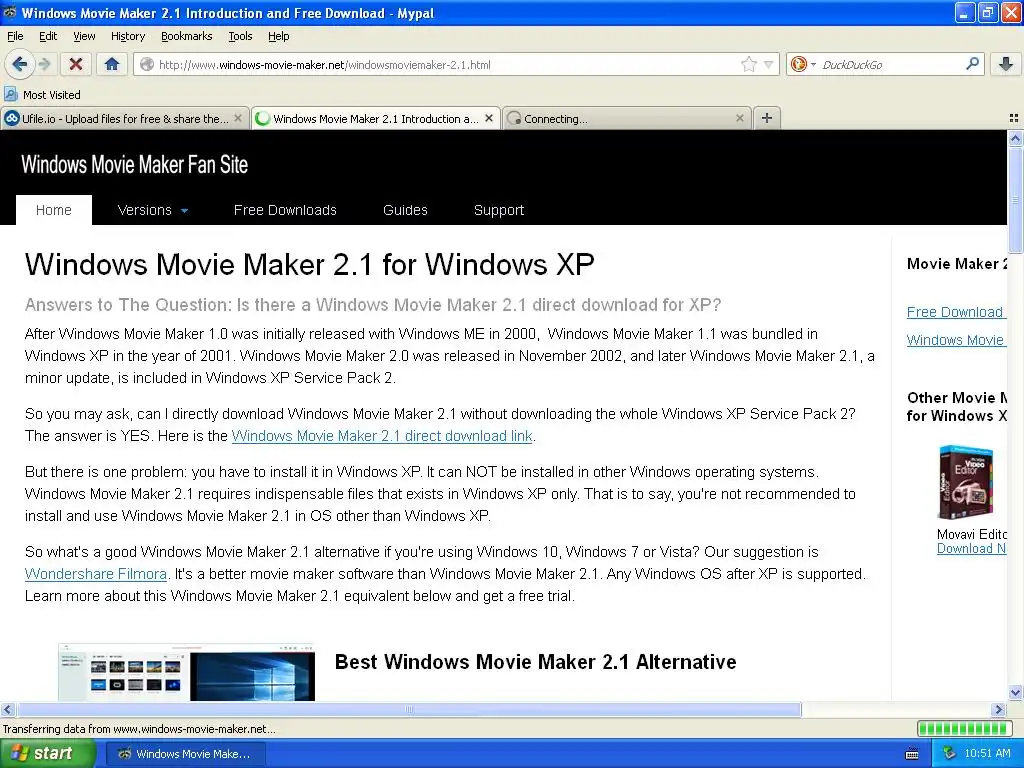Open the Bookmarks menu

coord(187,36)
